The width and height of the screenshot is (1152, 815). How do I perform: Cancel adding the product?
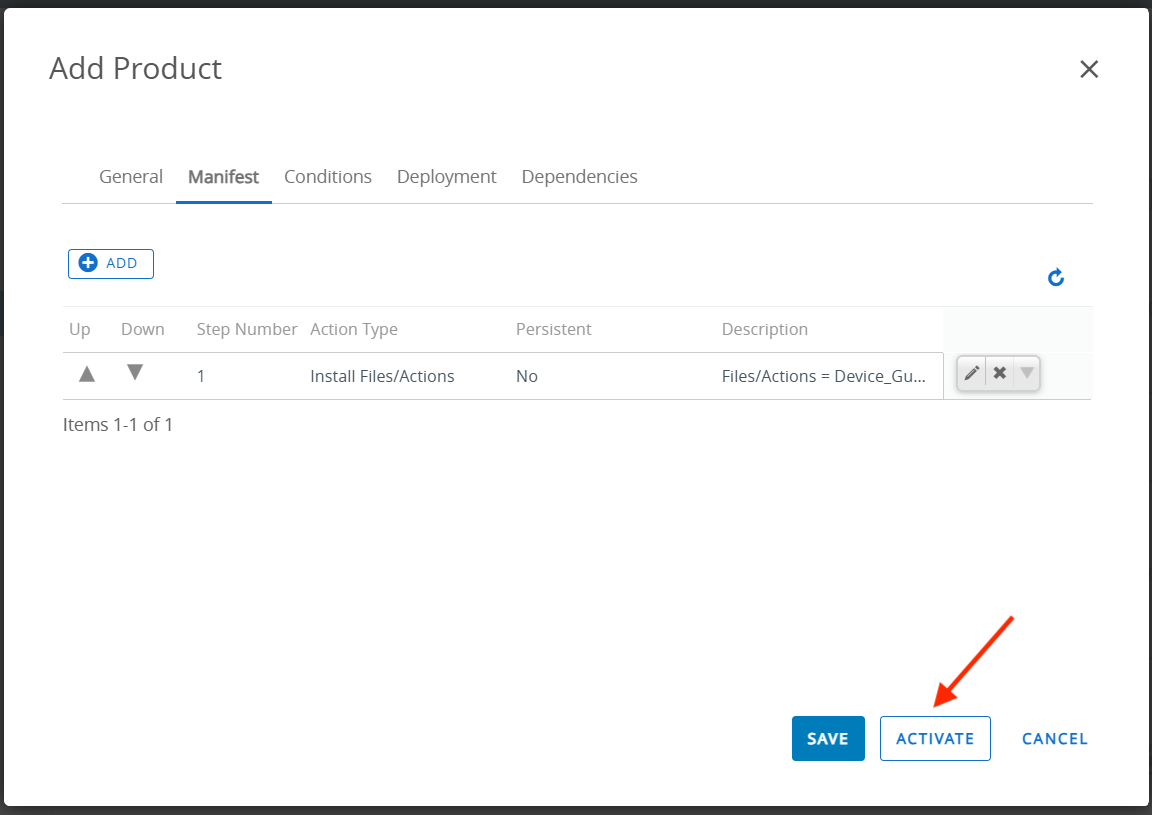click(x=1054, y=739)
